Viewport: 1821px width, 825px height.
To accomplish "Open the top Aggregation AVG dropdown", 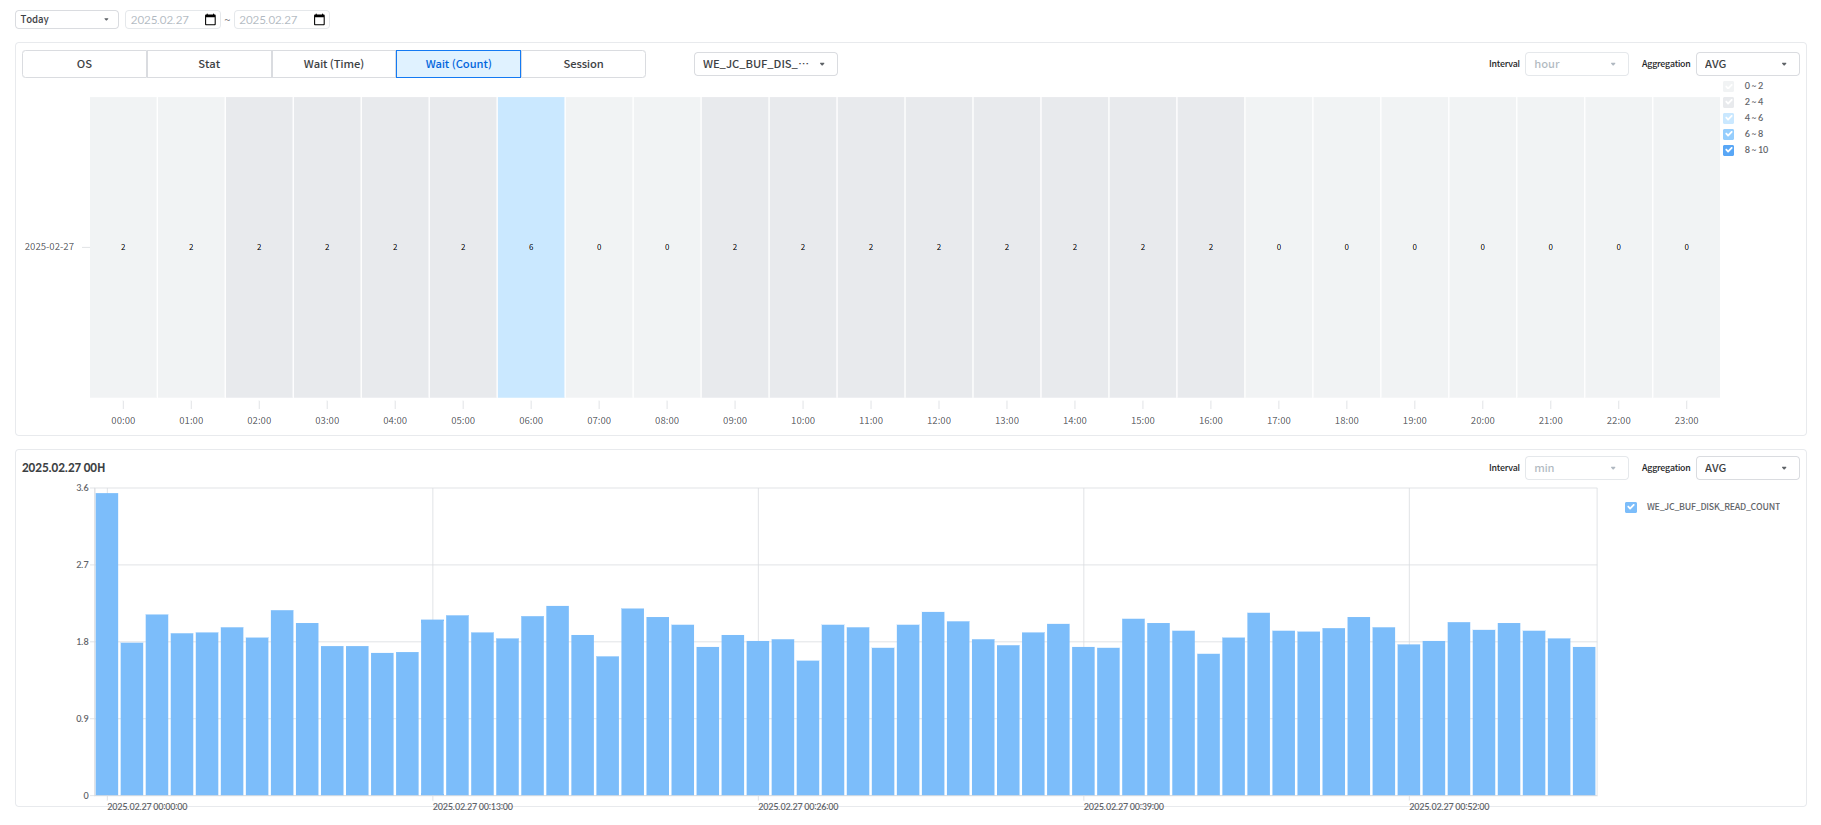I will tap(1747, 64).
